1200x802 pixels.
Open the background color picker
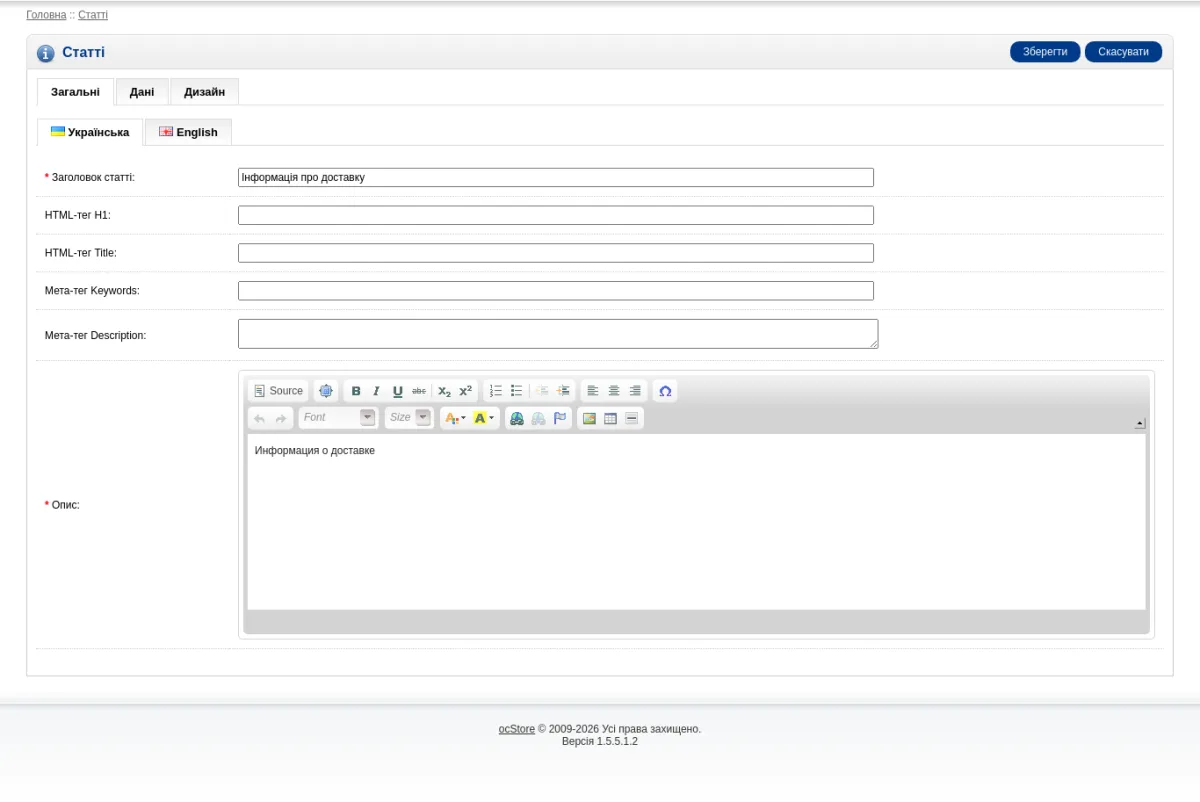tap(484, 418)
